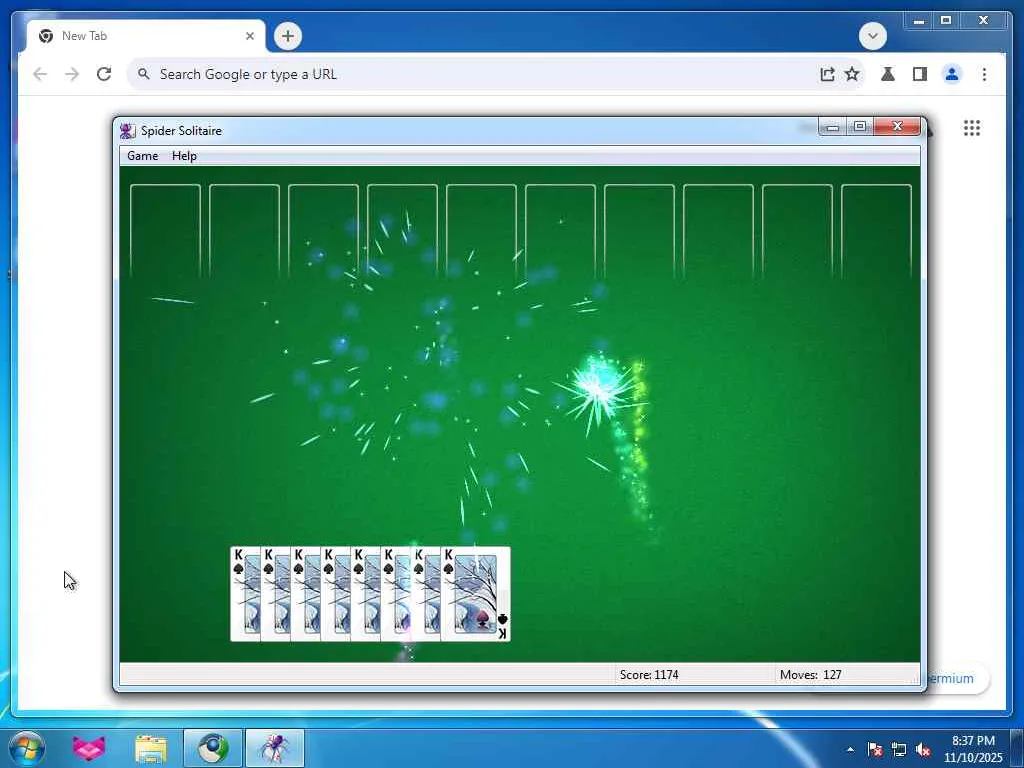Click the last empty card column slot

click(876, 232)
